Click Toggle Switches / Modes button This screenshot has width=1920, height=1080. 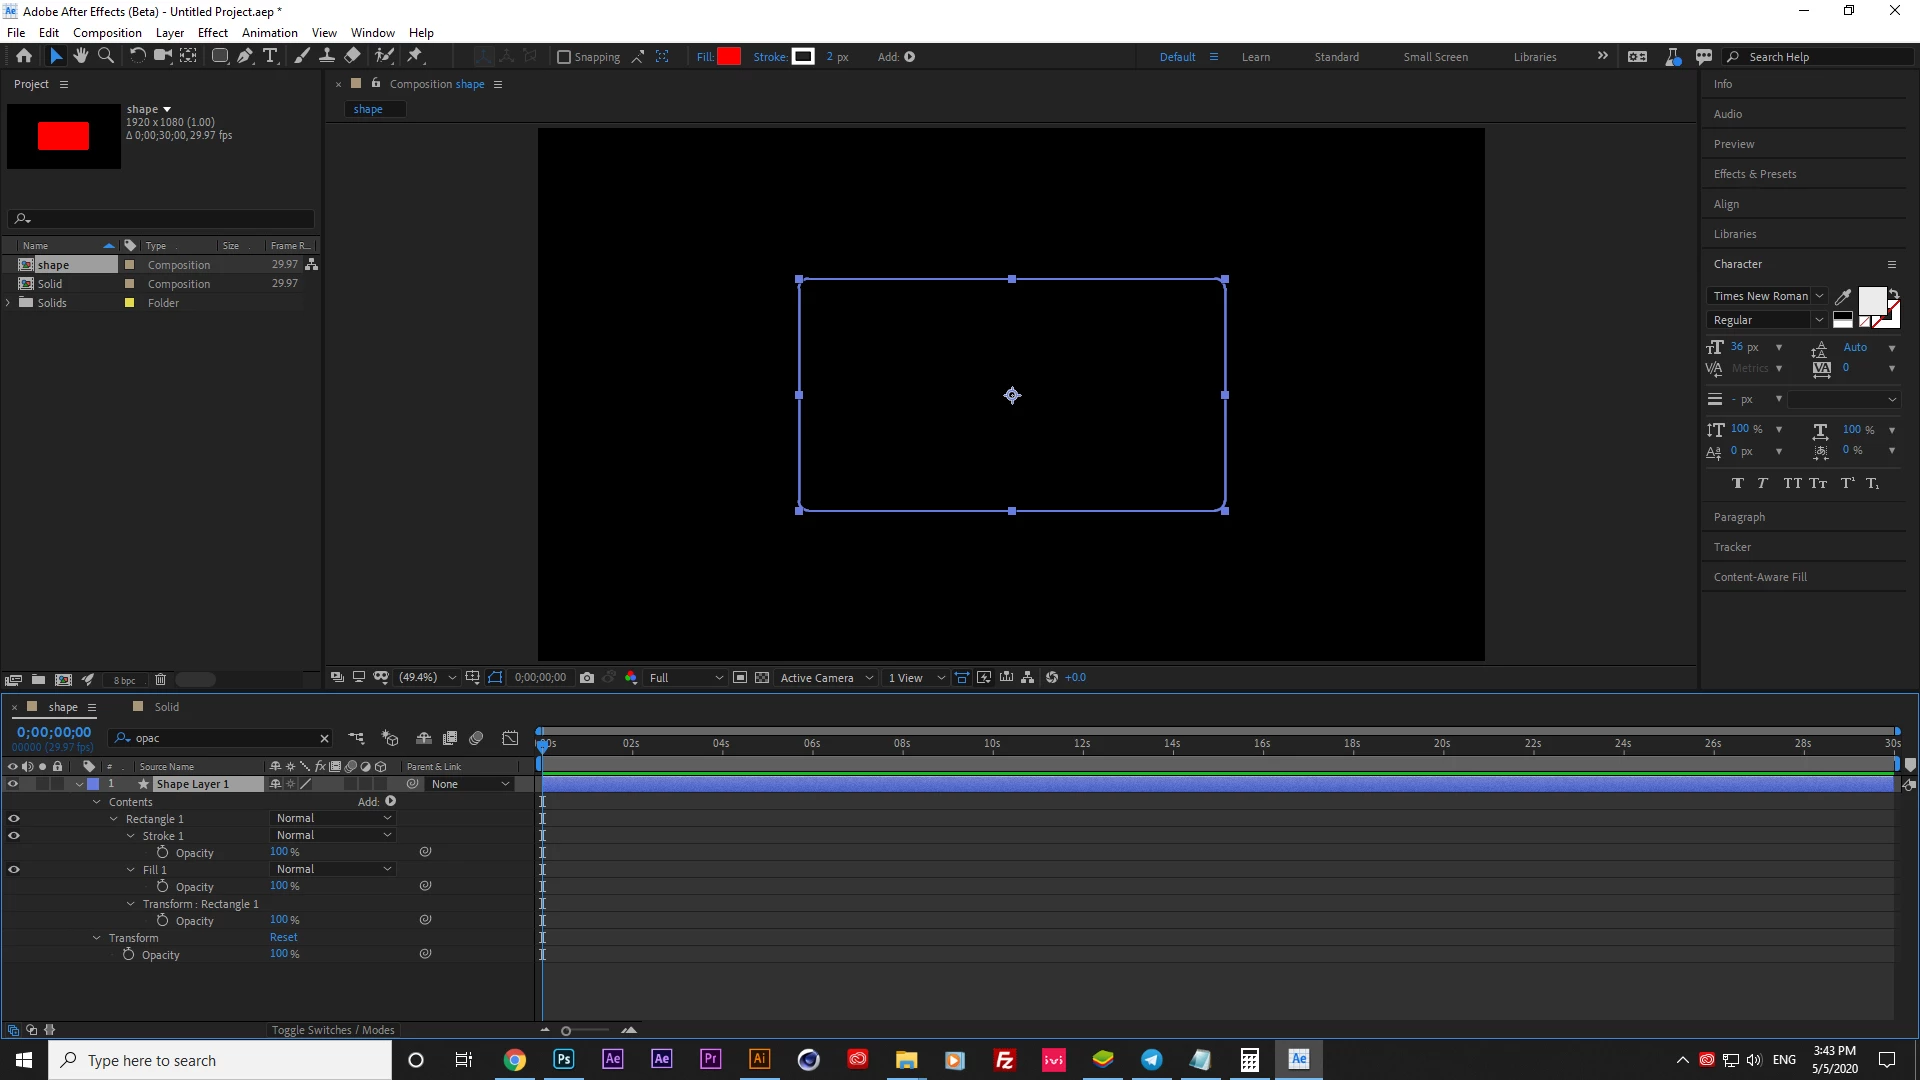tap(333, 1029)
